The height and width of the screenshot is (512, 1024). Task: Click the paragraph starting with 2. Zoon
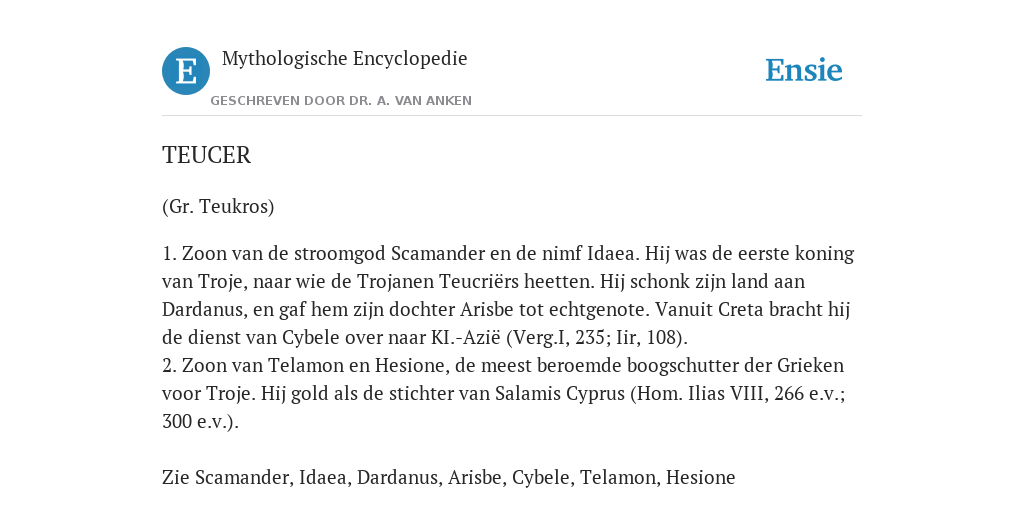point(504,393)
